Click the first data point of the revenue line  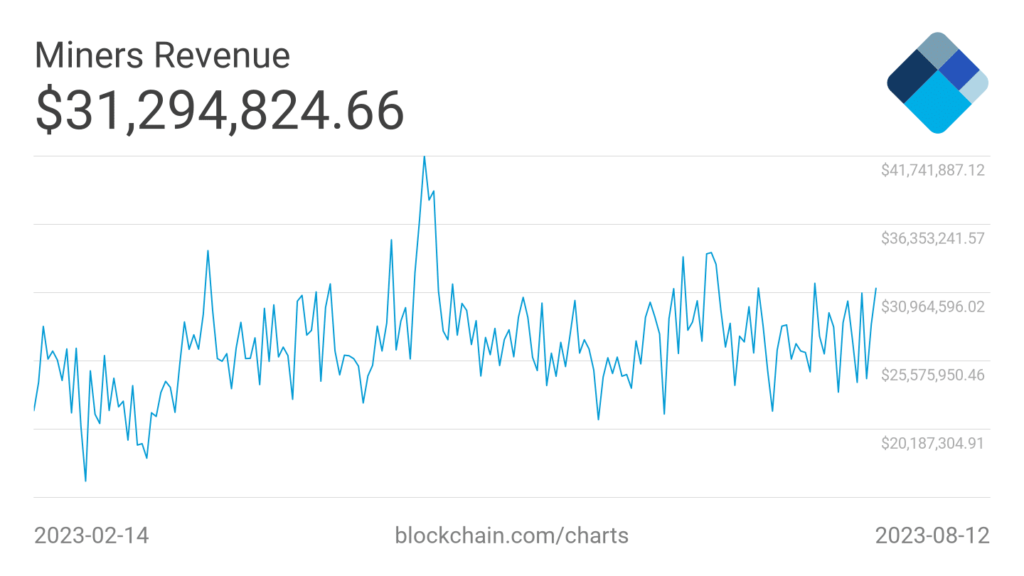tap(34, 410)
